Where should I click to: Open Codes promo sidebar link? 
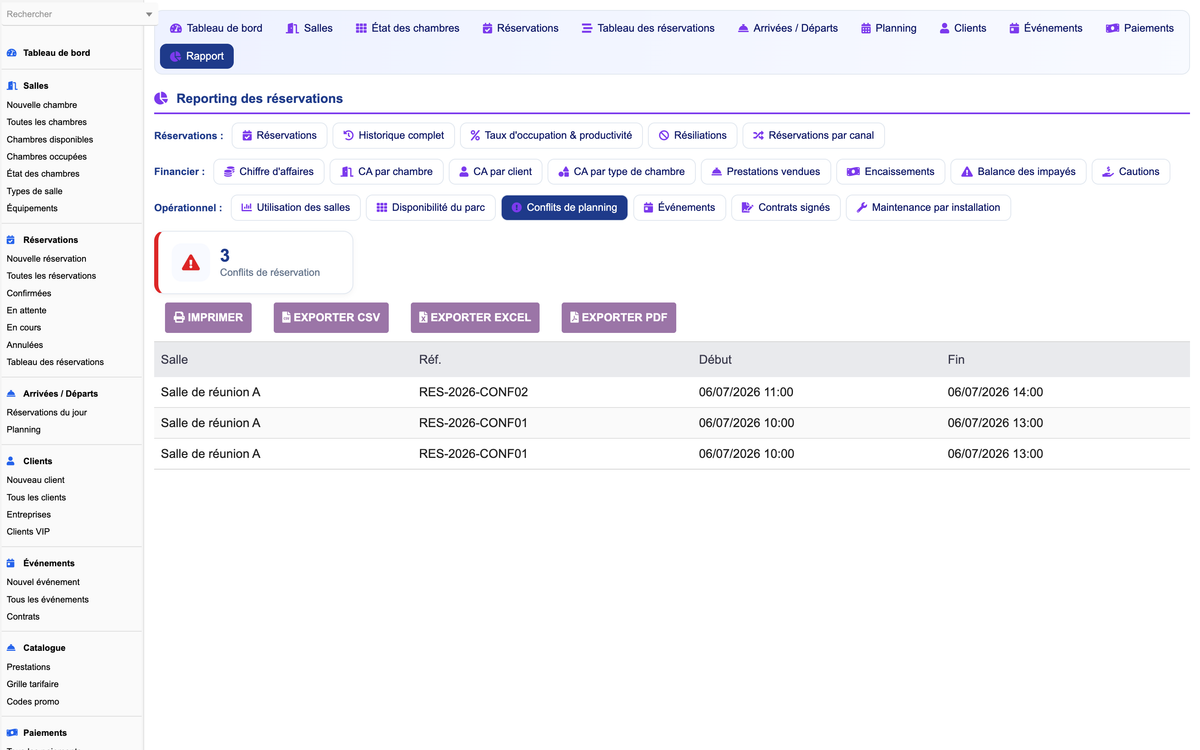(x=33, y=702)
